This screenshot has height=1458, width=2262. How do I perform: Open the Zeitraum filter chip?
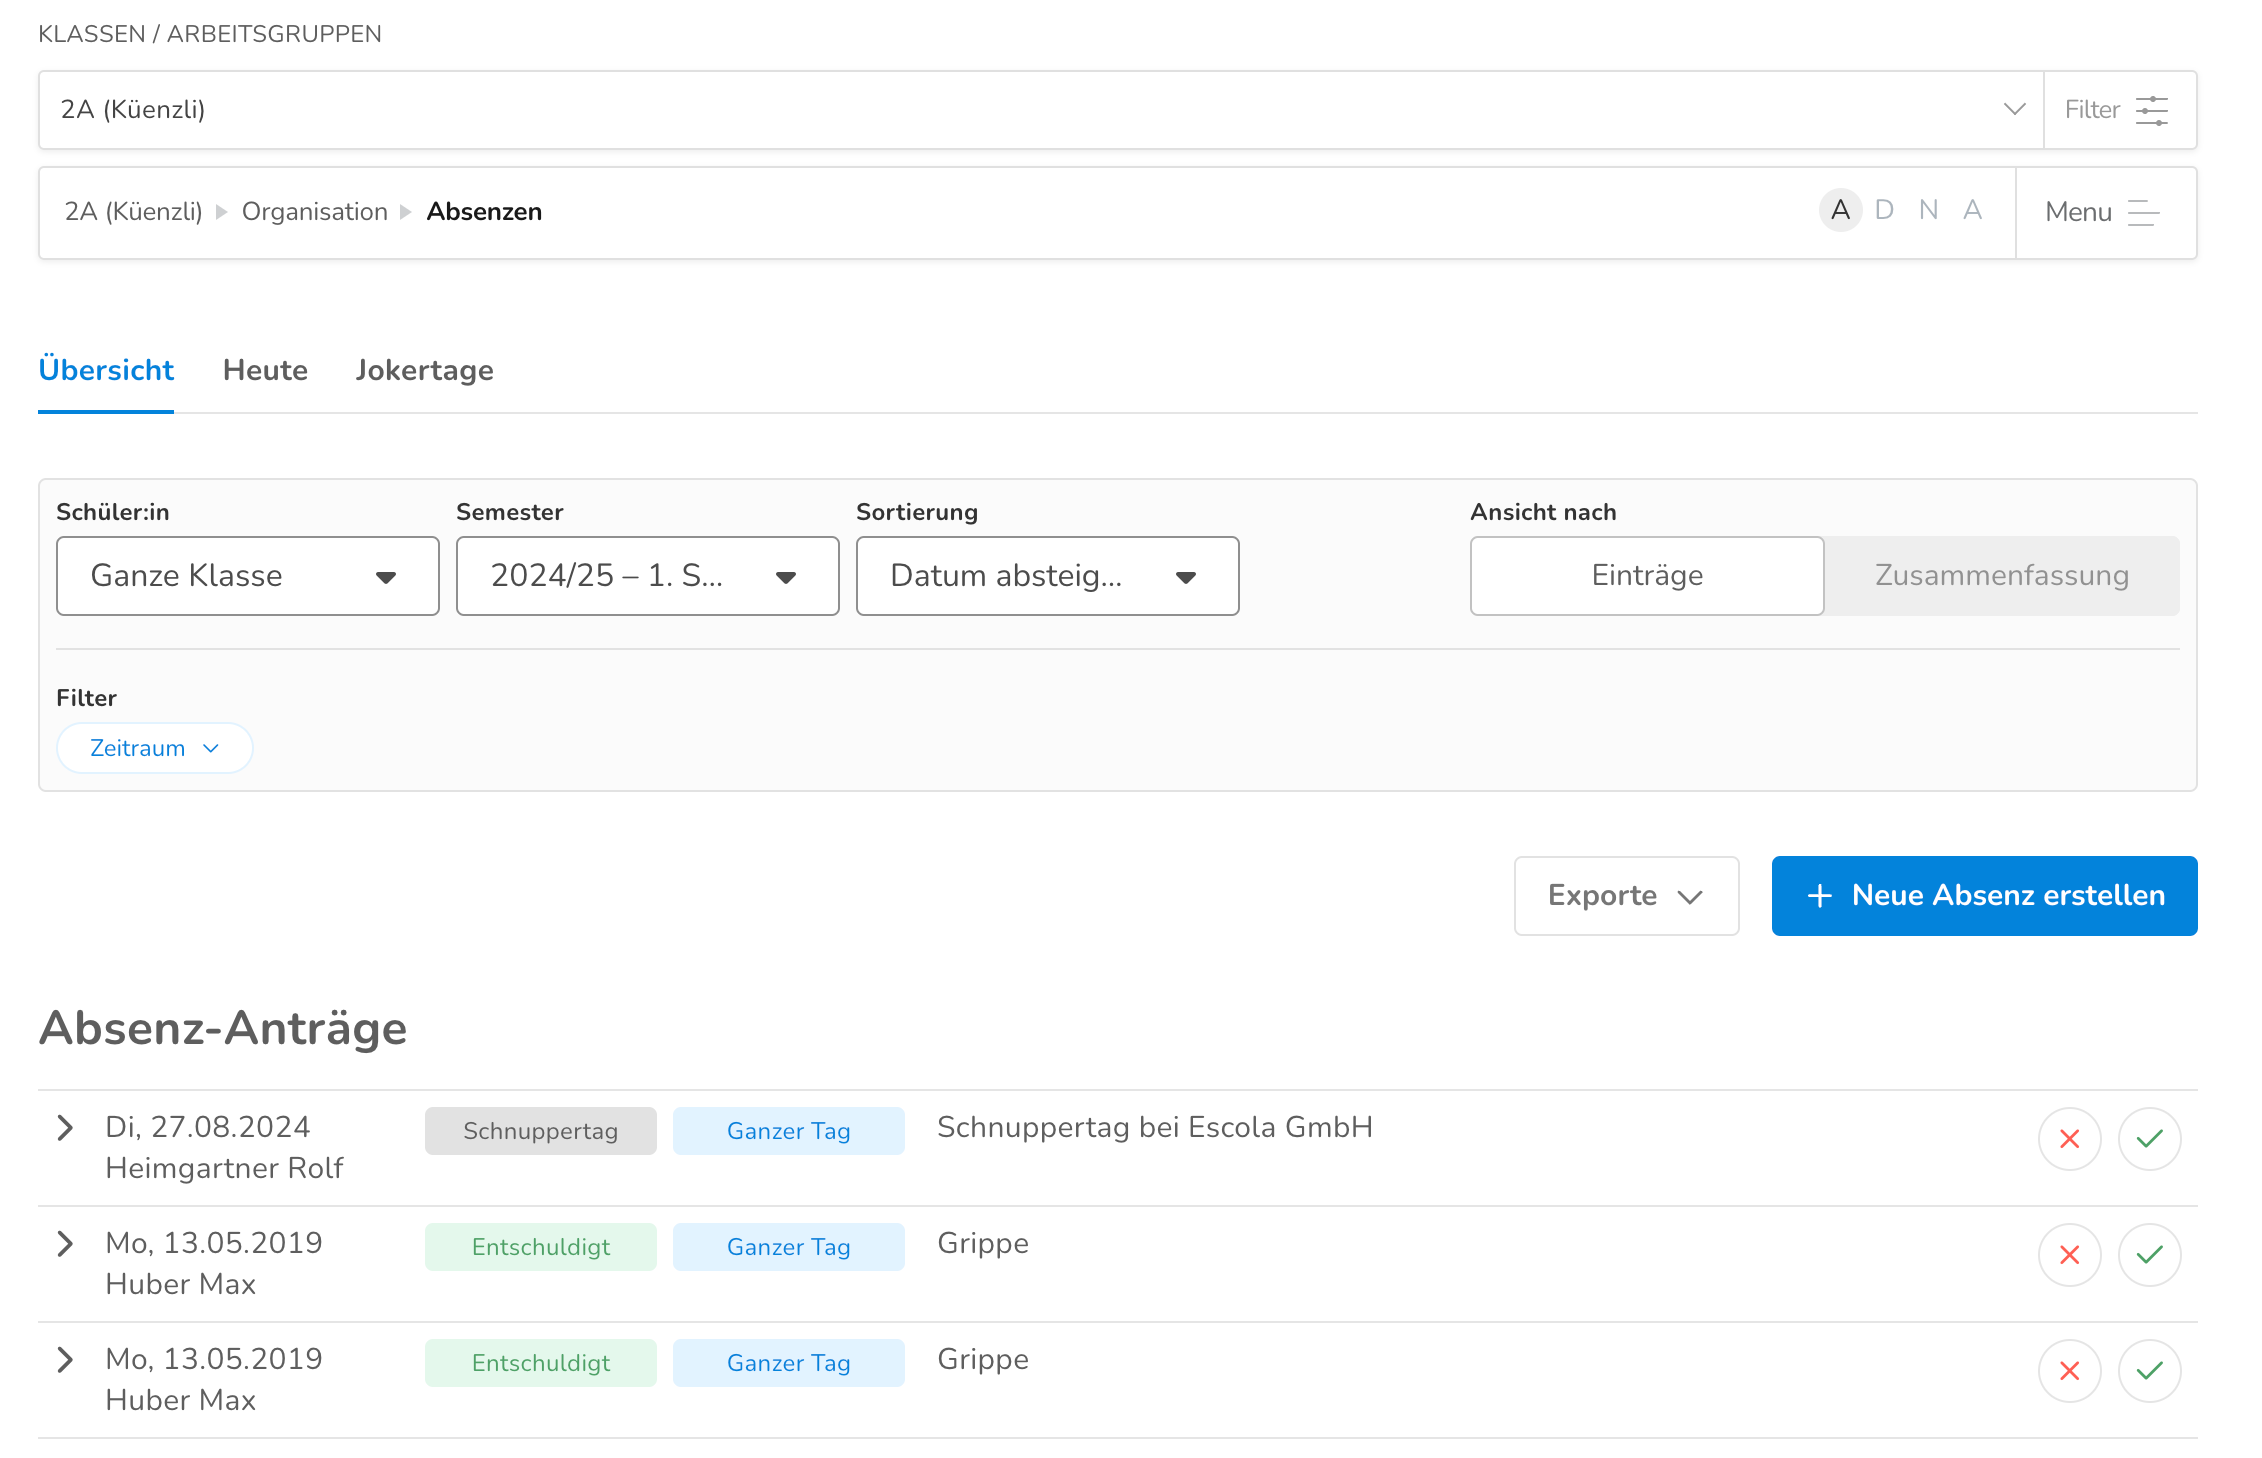(x=154, y=748)
